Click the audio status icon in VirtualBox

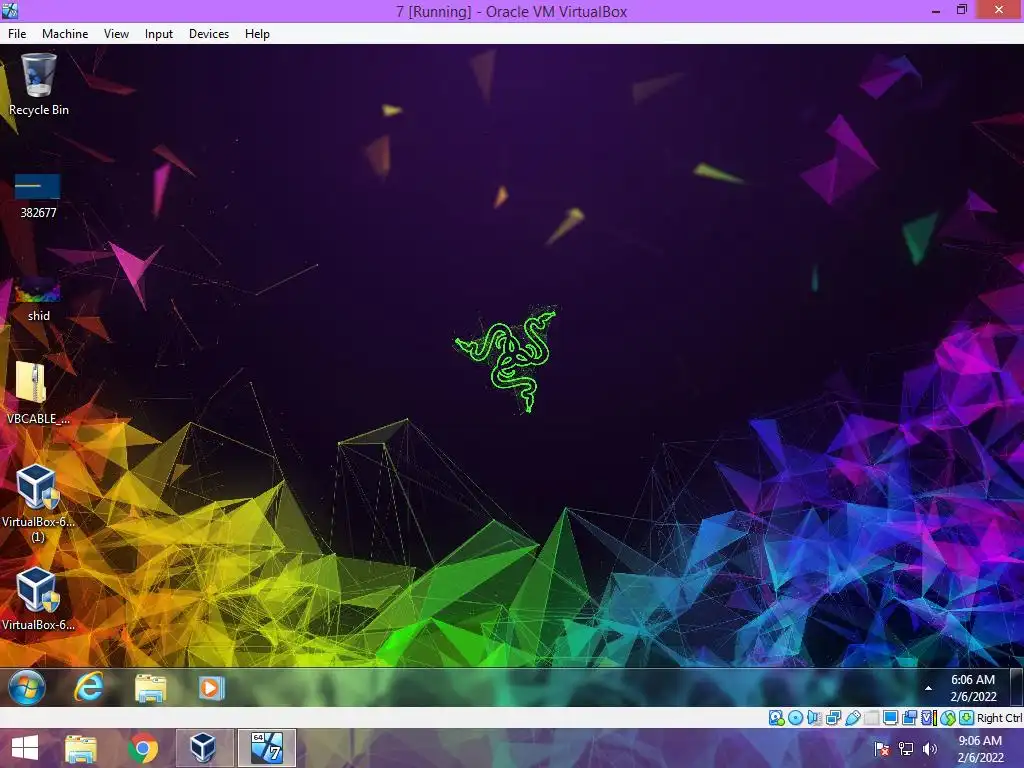click(814, 718)
